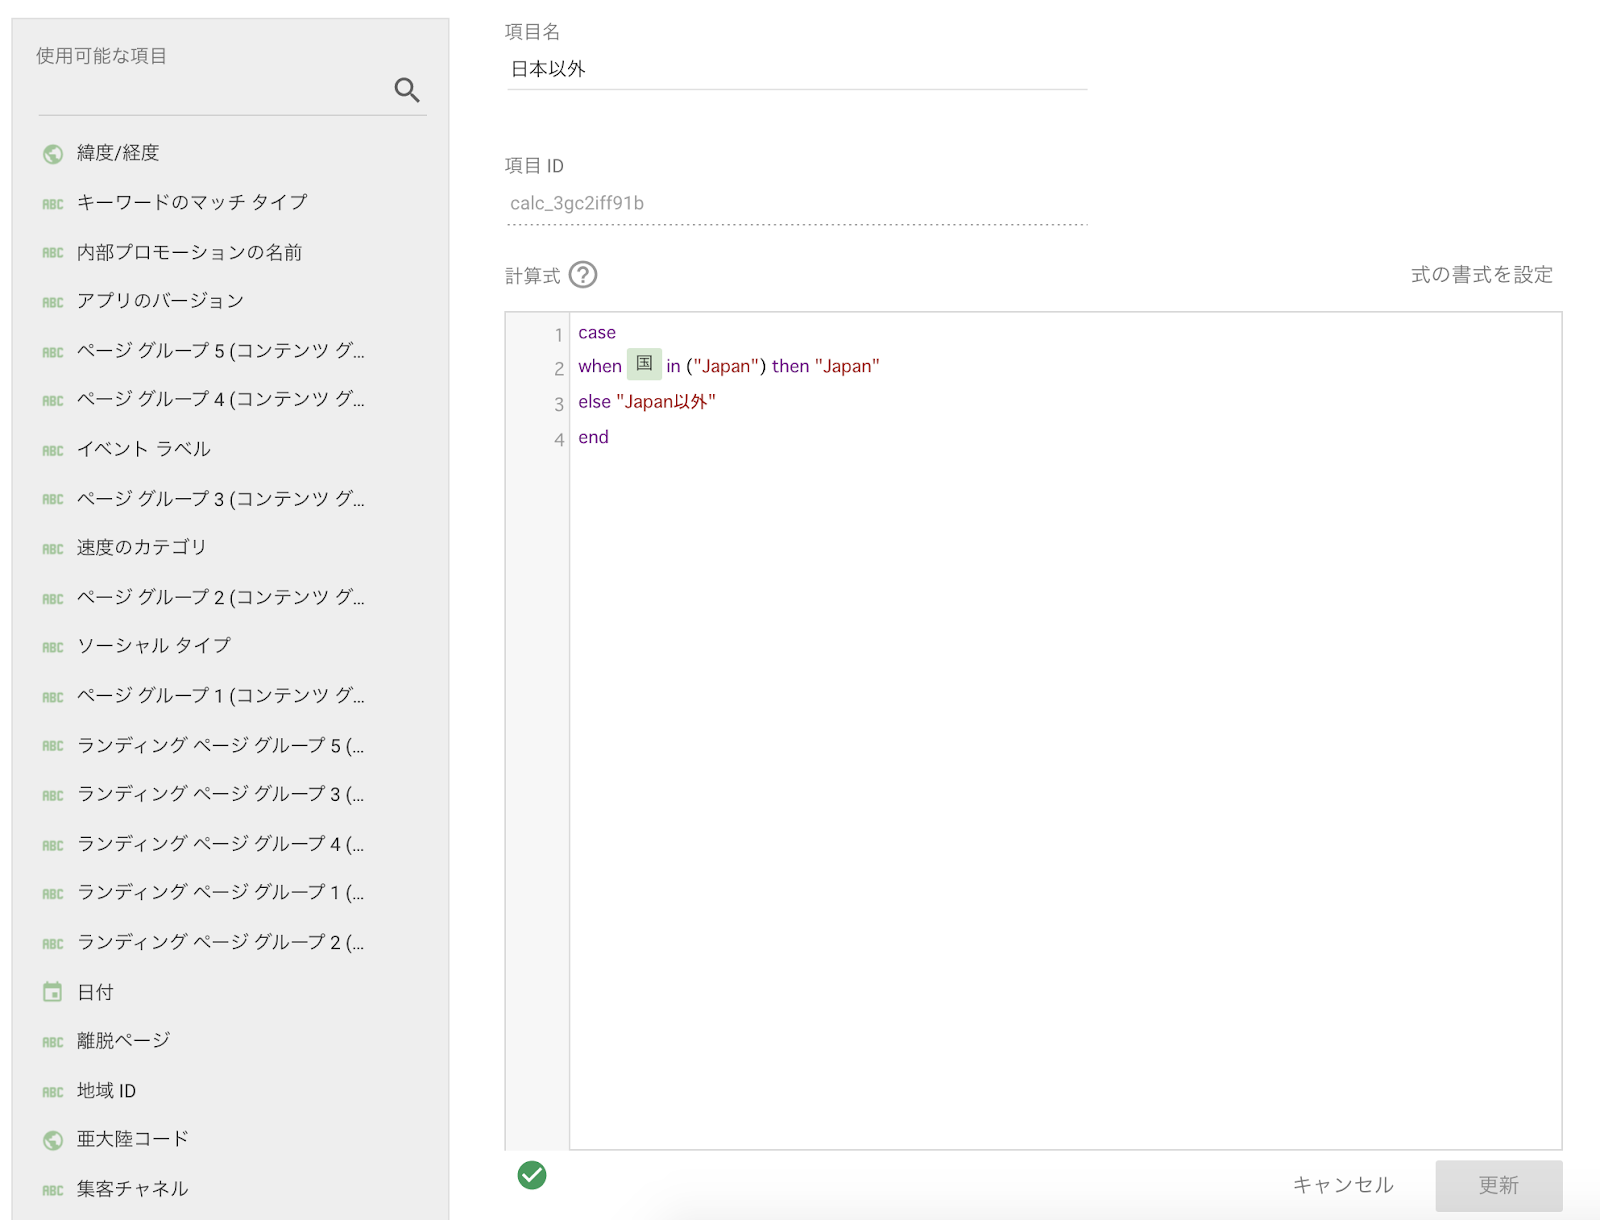Open the 式の書式を設定 link
This screenshot has height=1220, width=1600.
pyautogui.click(x=1481, y=275)
